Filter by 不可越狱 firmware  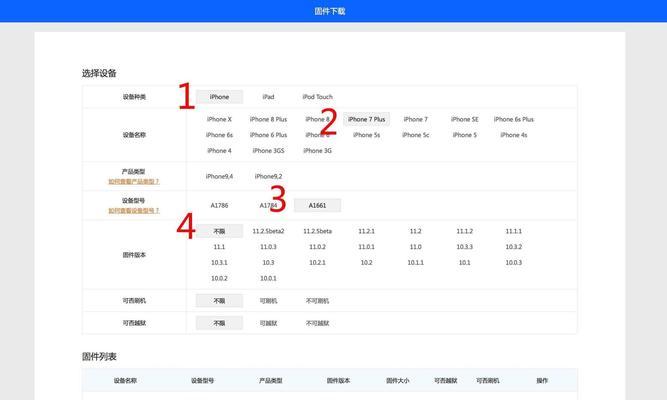[x=317, y=323]
